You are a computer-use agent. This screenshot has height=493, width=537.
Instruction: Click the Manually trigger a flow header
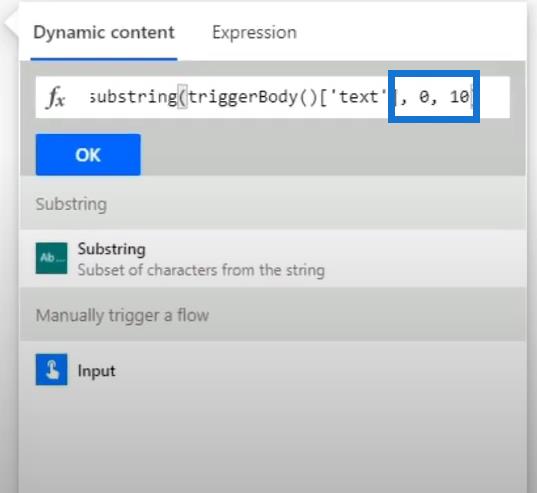click(122, 315)
